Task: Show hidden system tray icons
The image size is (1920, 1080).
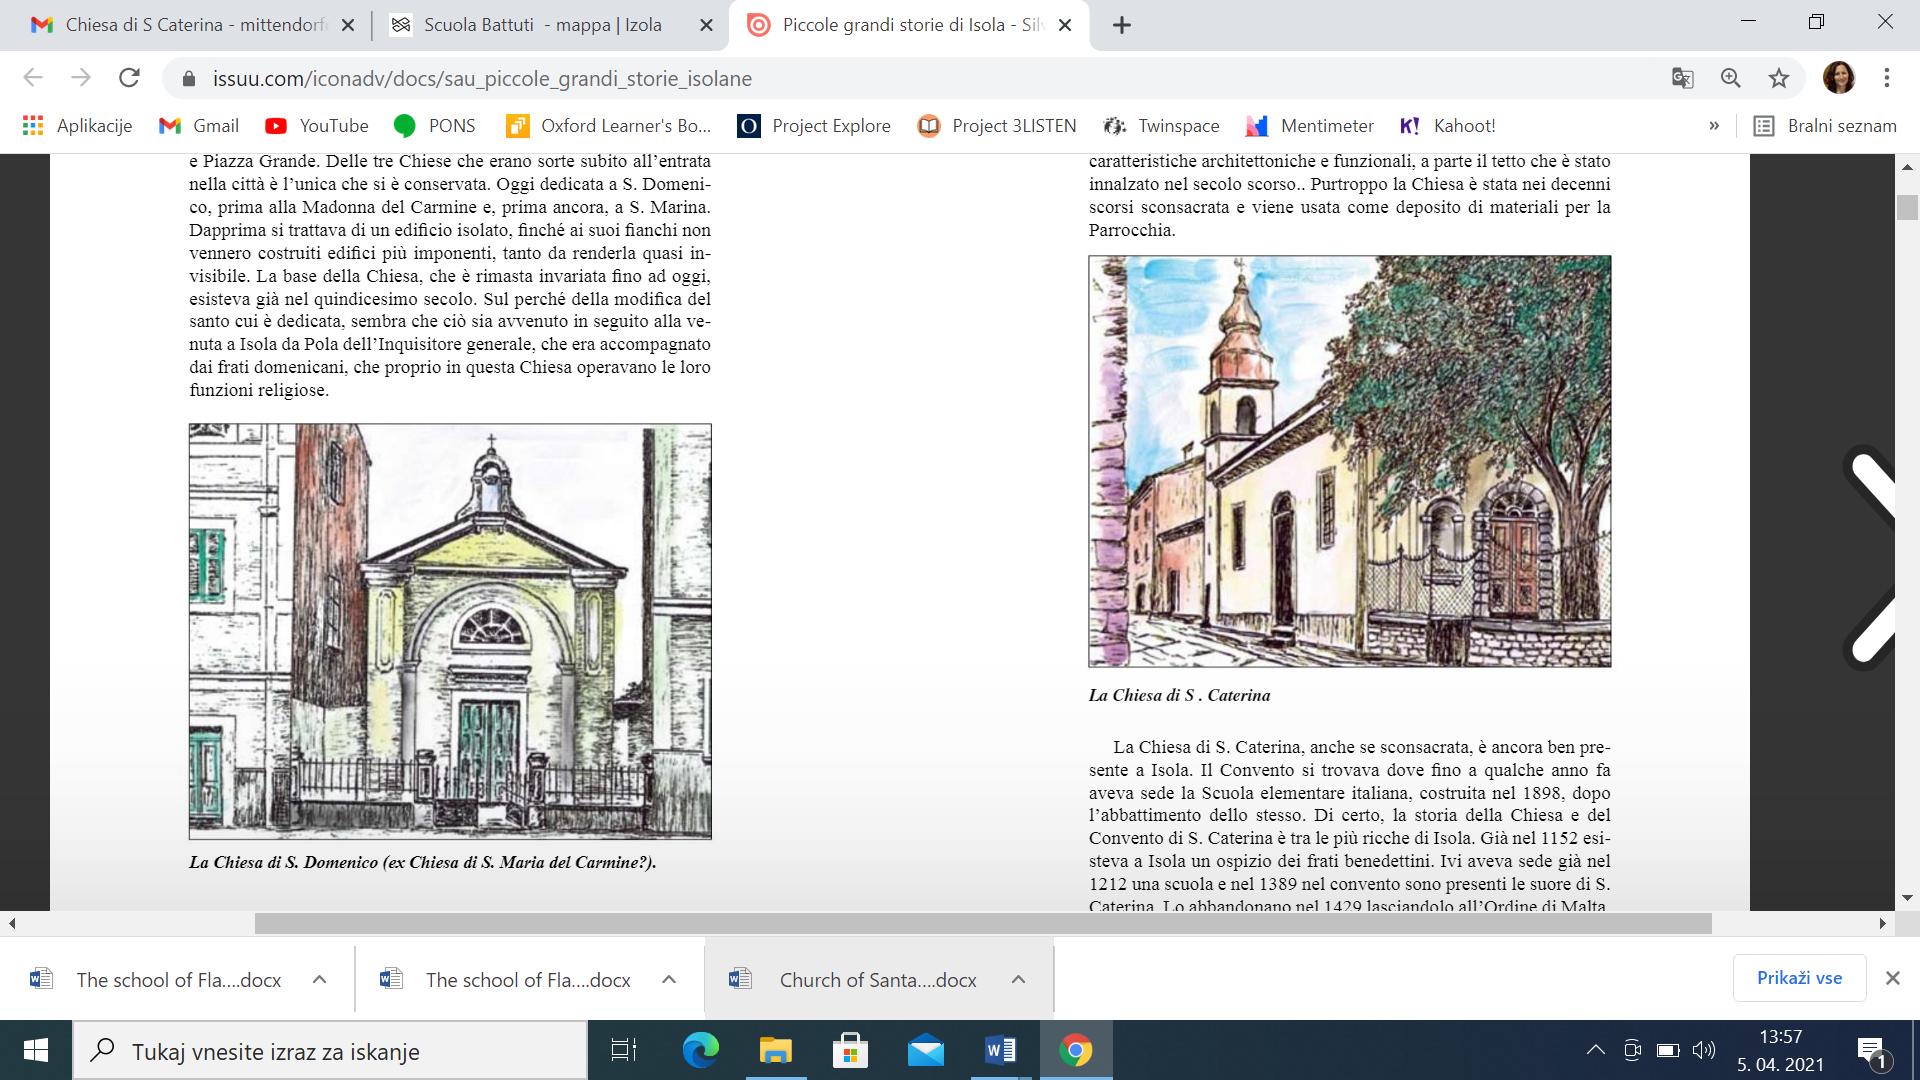Action: 1596,1050
